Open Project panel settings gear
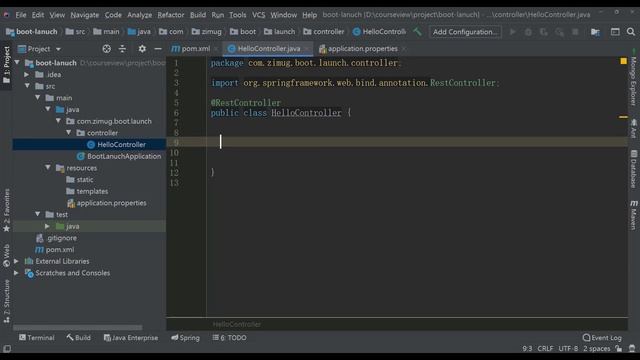This screenshot has width=640, height=360. pyautogui.click(x=142, y=49)
